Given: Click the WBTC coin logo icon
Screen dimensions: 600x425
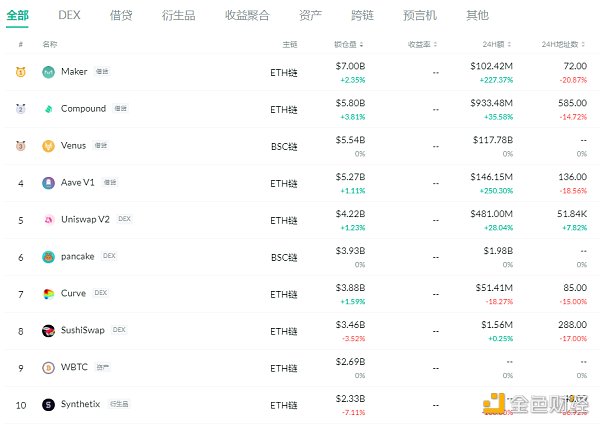Looking at the screenshot, I should point(48,368).
